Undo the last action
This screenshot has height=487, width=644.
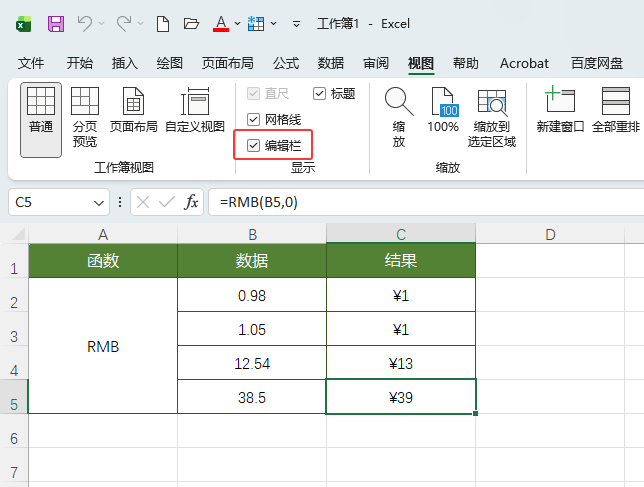pos(85,24)
